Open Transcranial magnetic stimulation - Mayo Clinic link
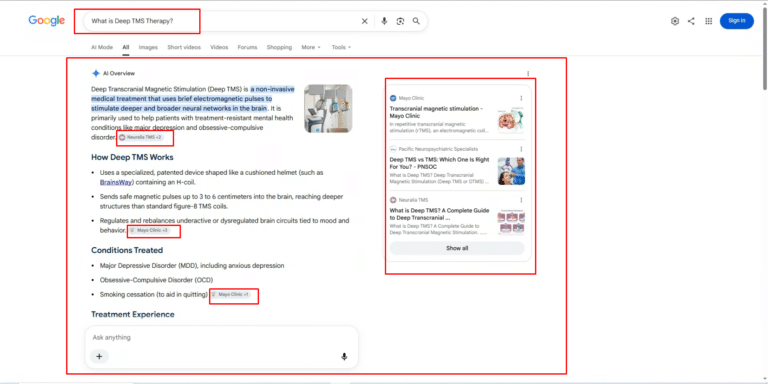Image resolution: width=768 pixels, height=384 pixels. [436, 112]
